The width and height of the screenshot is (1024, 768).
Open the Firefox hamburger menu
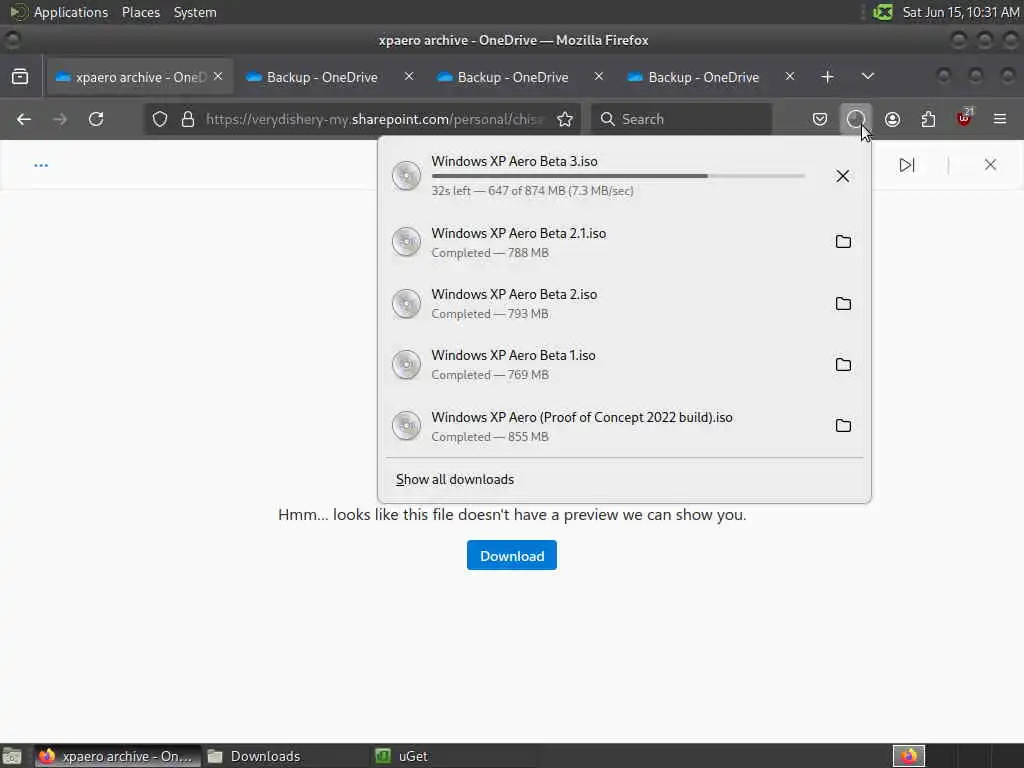tap(1000, 119)
